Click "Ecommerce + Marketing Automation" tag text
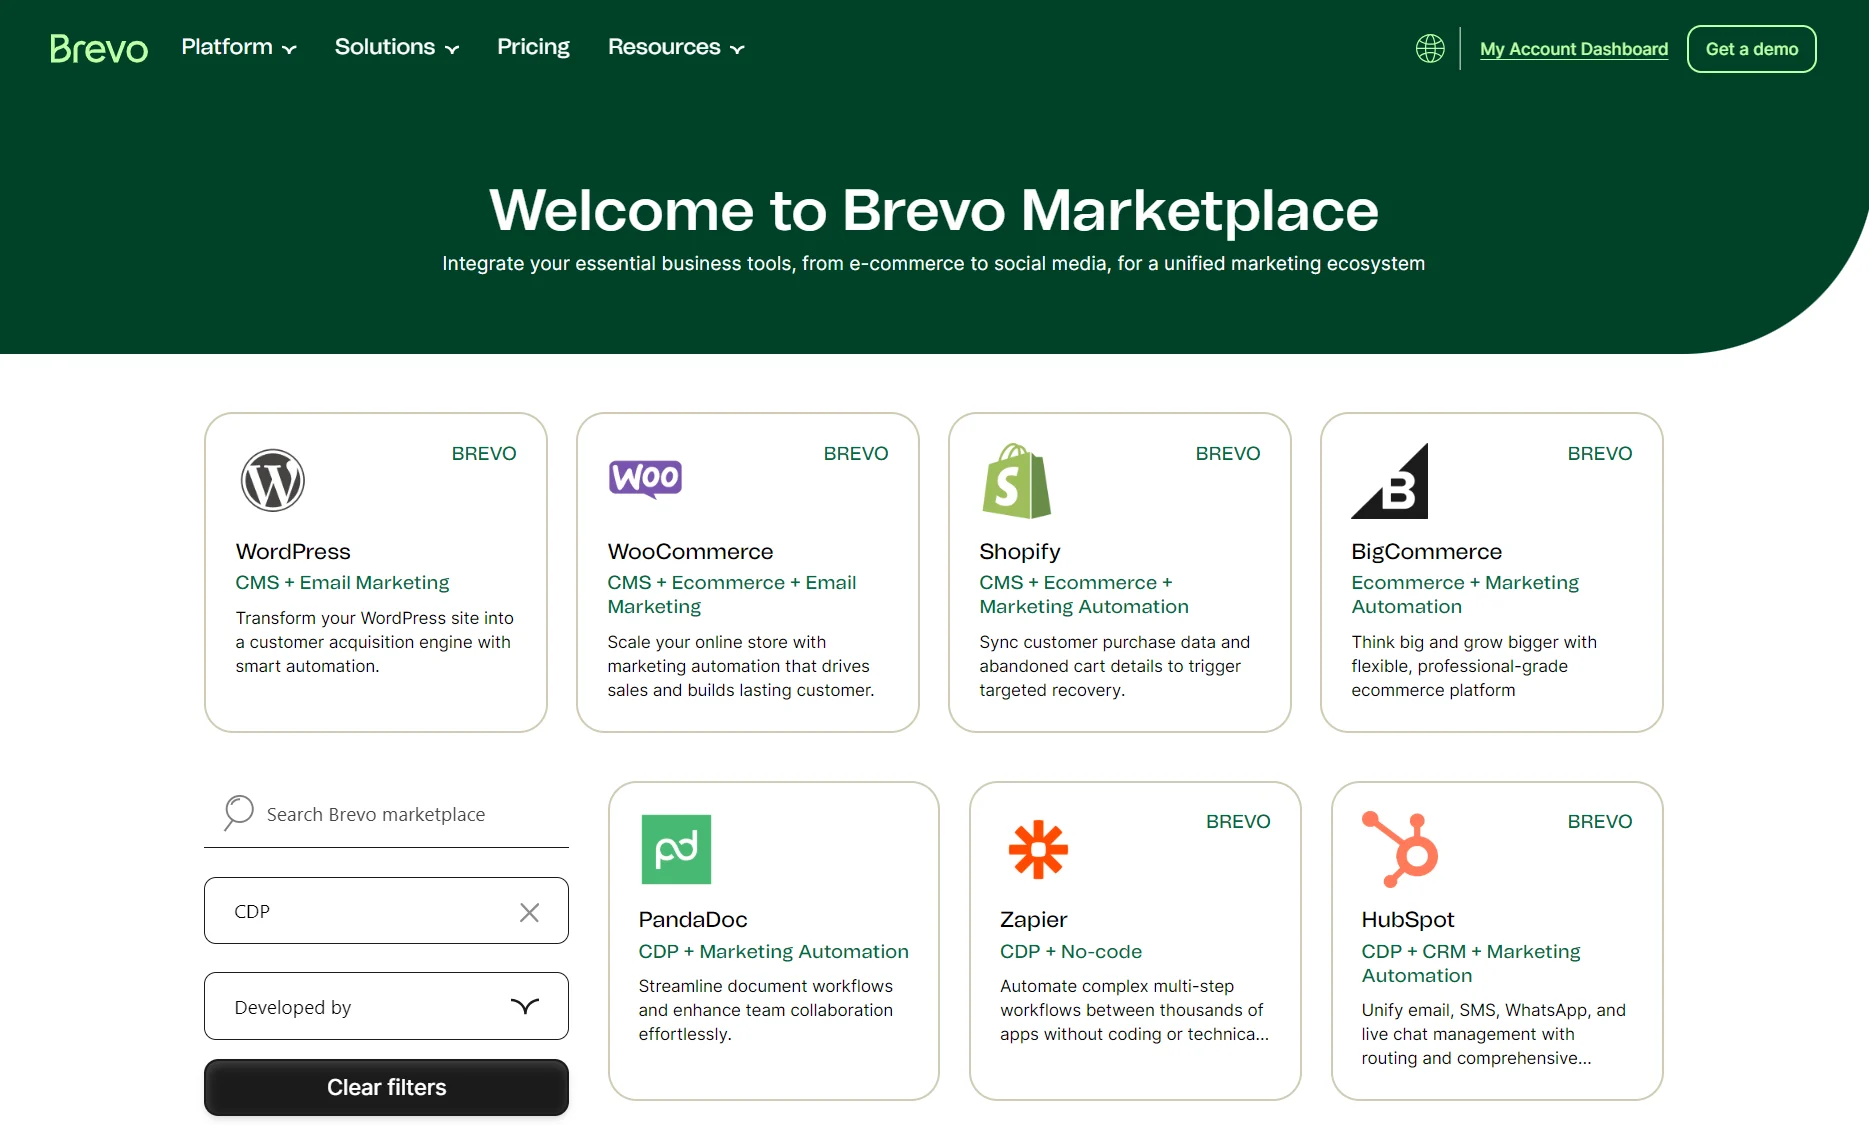 [x=1465, y=595]
